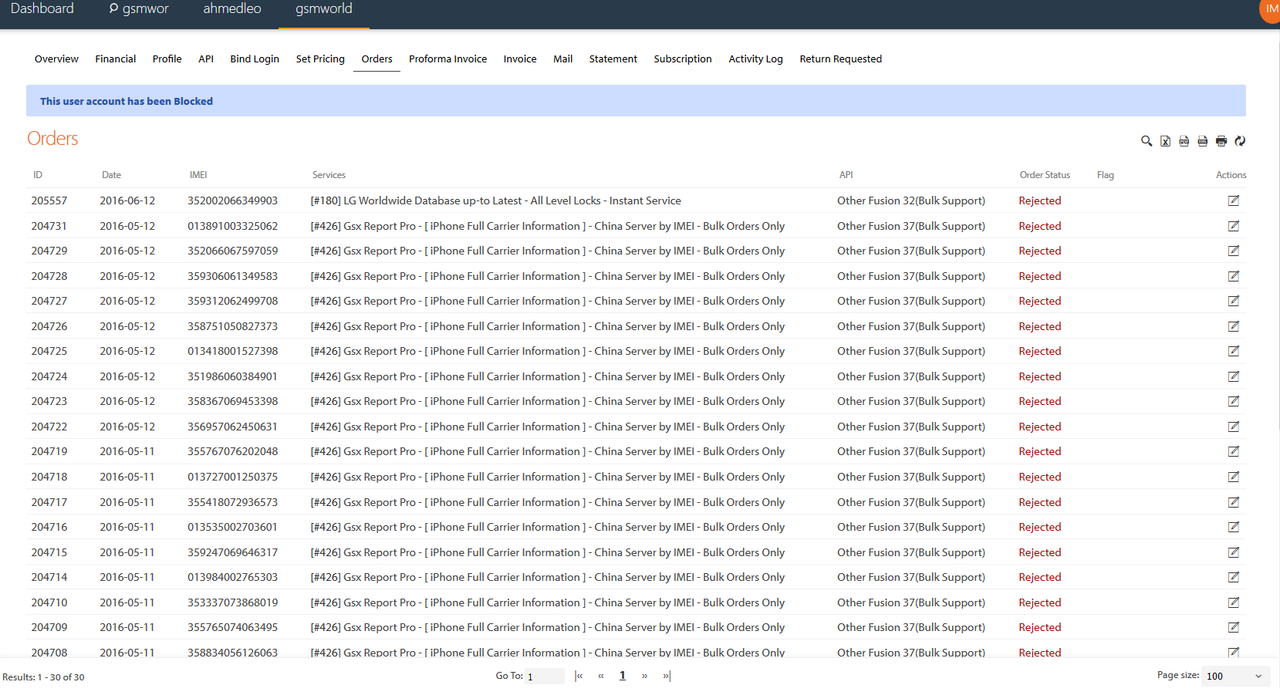
Task: Open edit action for order 204723
Action: pyautogui.click(x=1233, y=401)
